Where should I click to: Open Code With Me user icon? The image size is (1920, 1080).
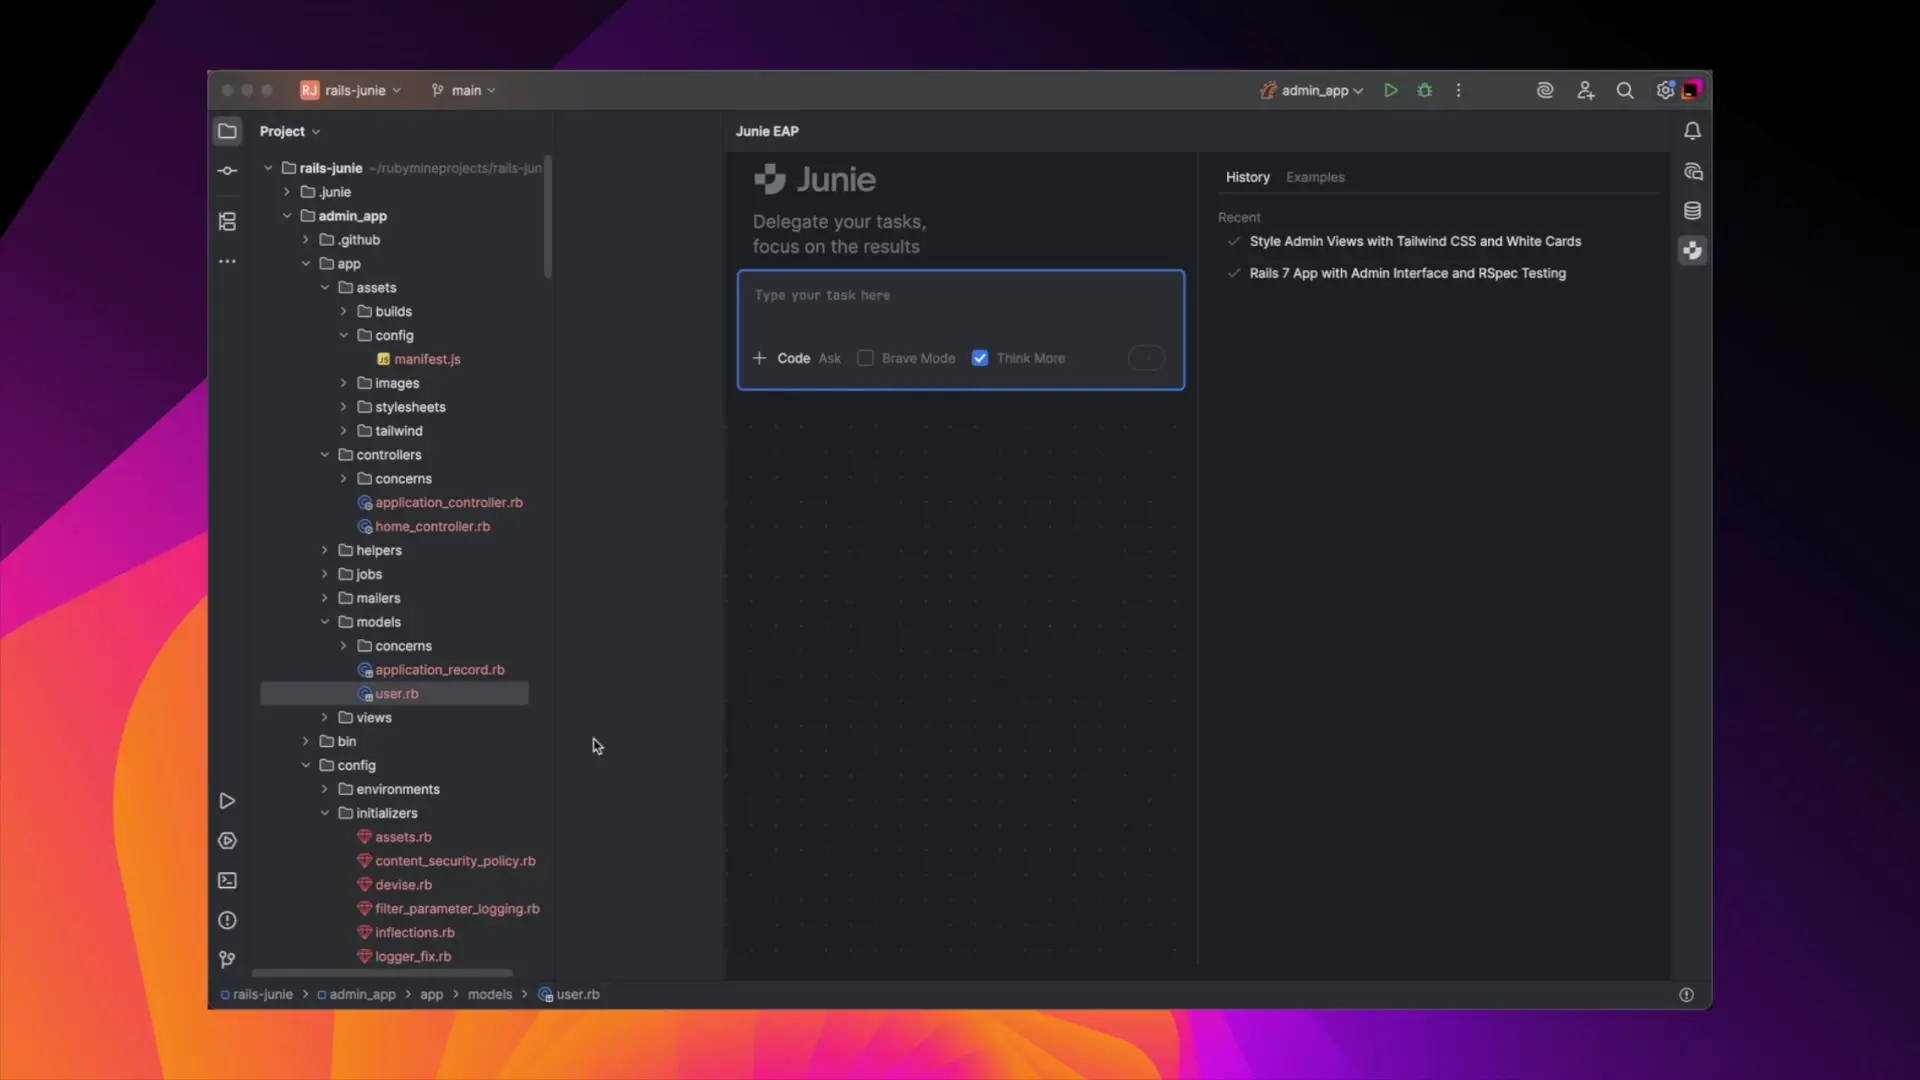pyautogui.click(x=1586, y=90)
